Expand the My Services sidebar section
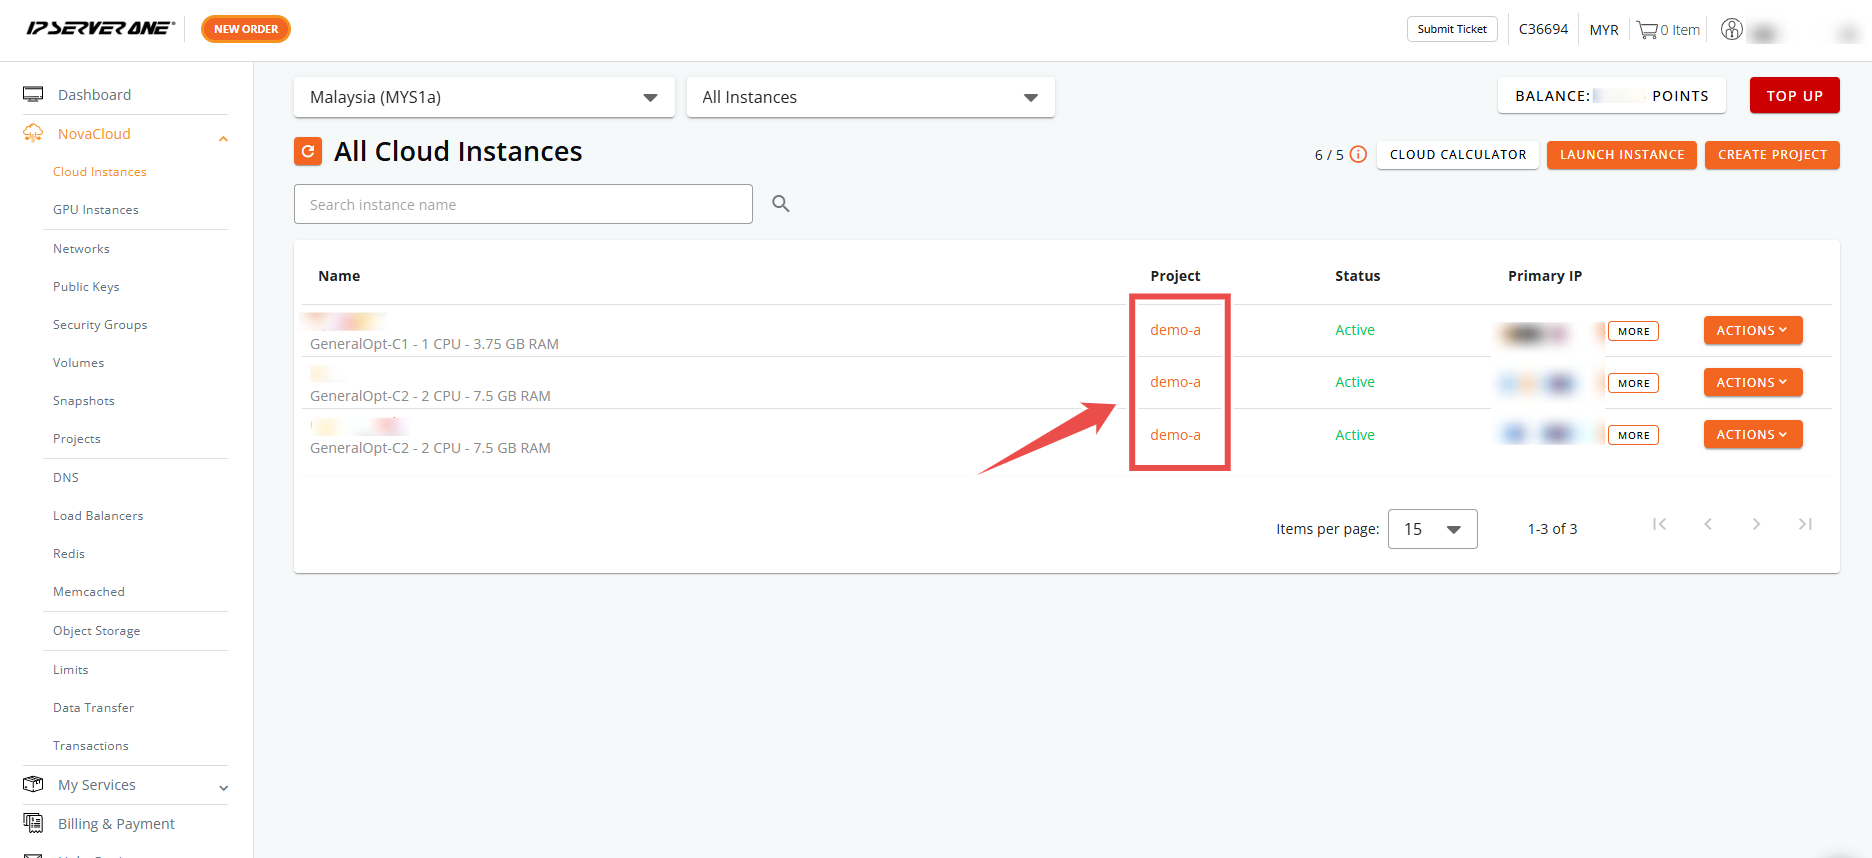 point(223,788)
